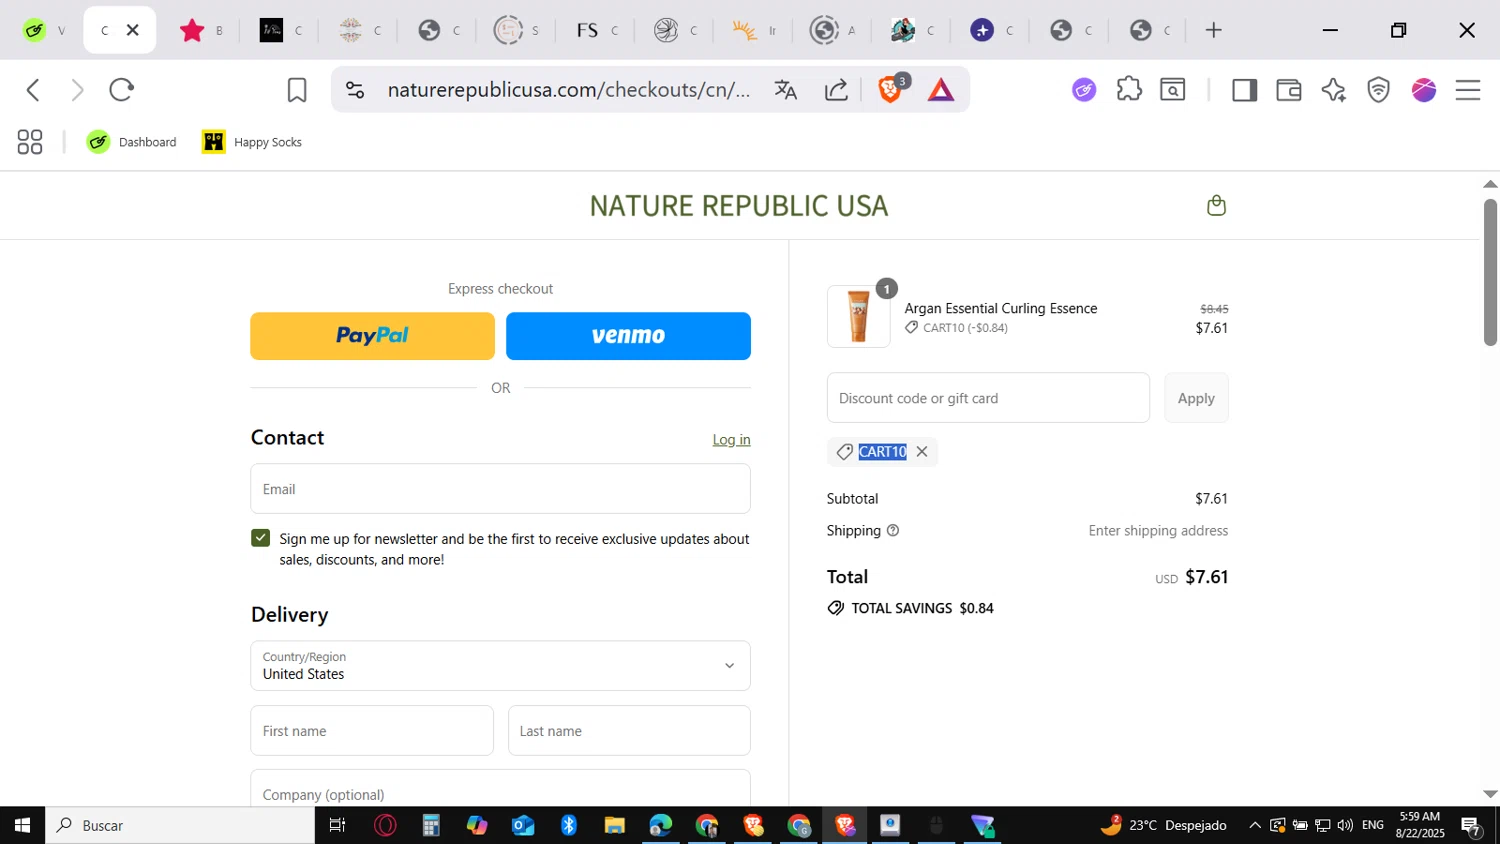Image resolution: width=1500 pixels, height=844 pixels.
Task: Focus the Email input field
Action: coord(500,489)
